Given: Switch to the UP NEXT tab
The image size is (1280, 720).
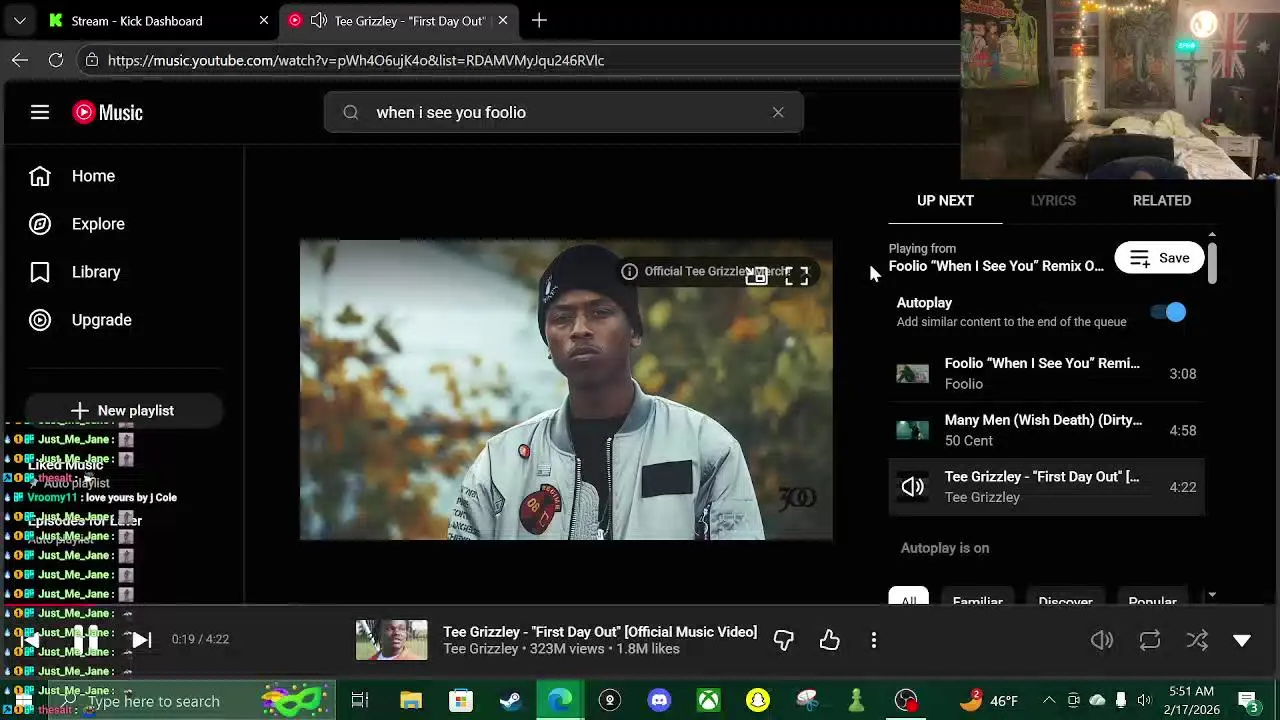Looking at the screenshot, I should [945, 200].
